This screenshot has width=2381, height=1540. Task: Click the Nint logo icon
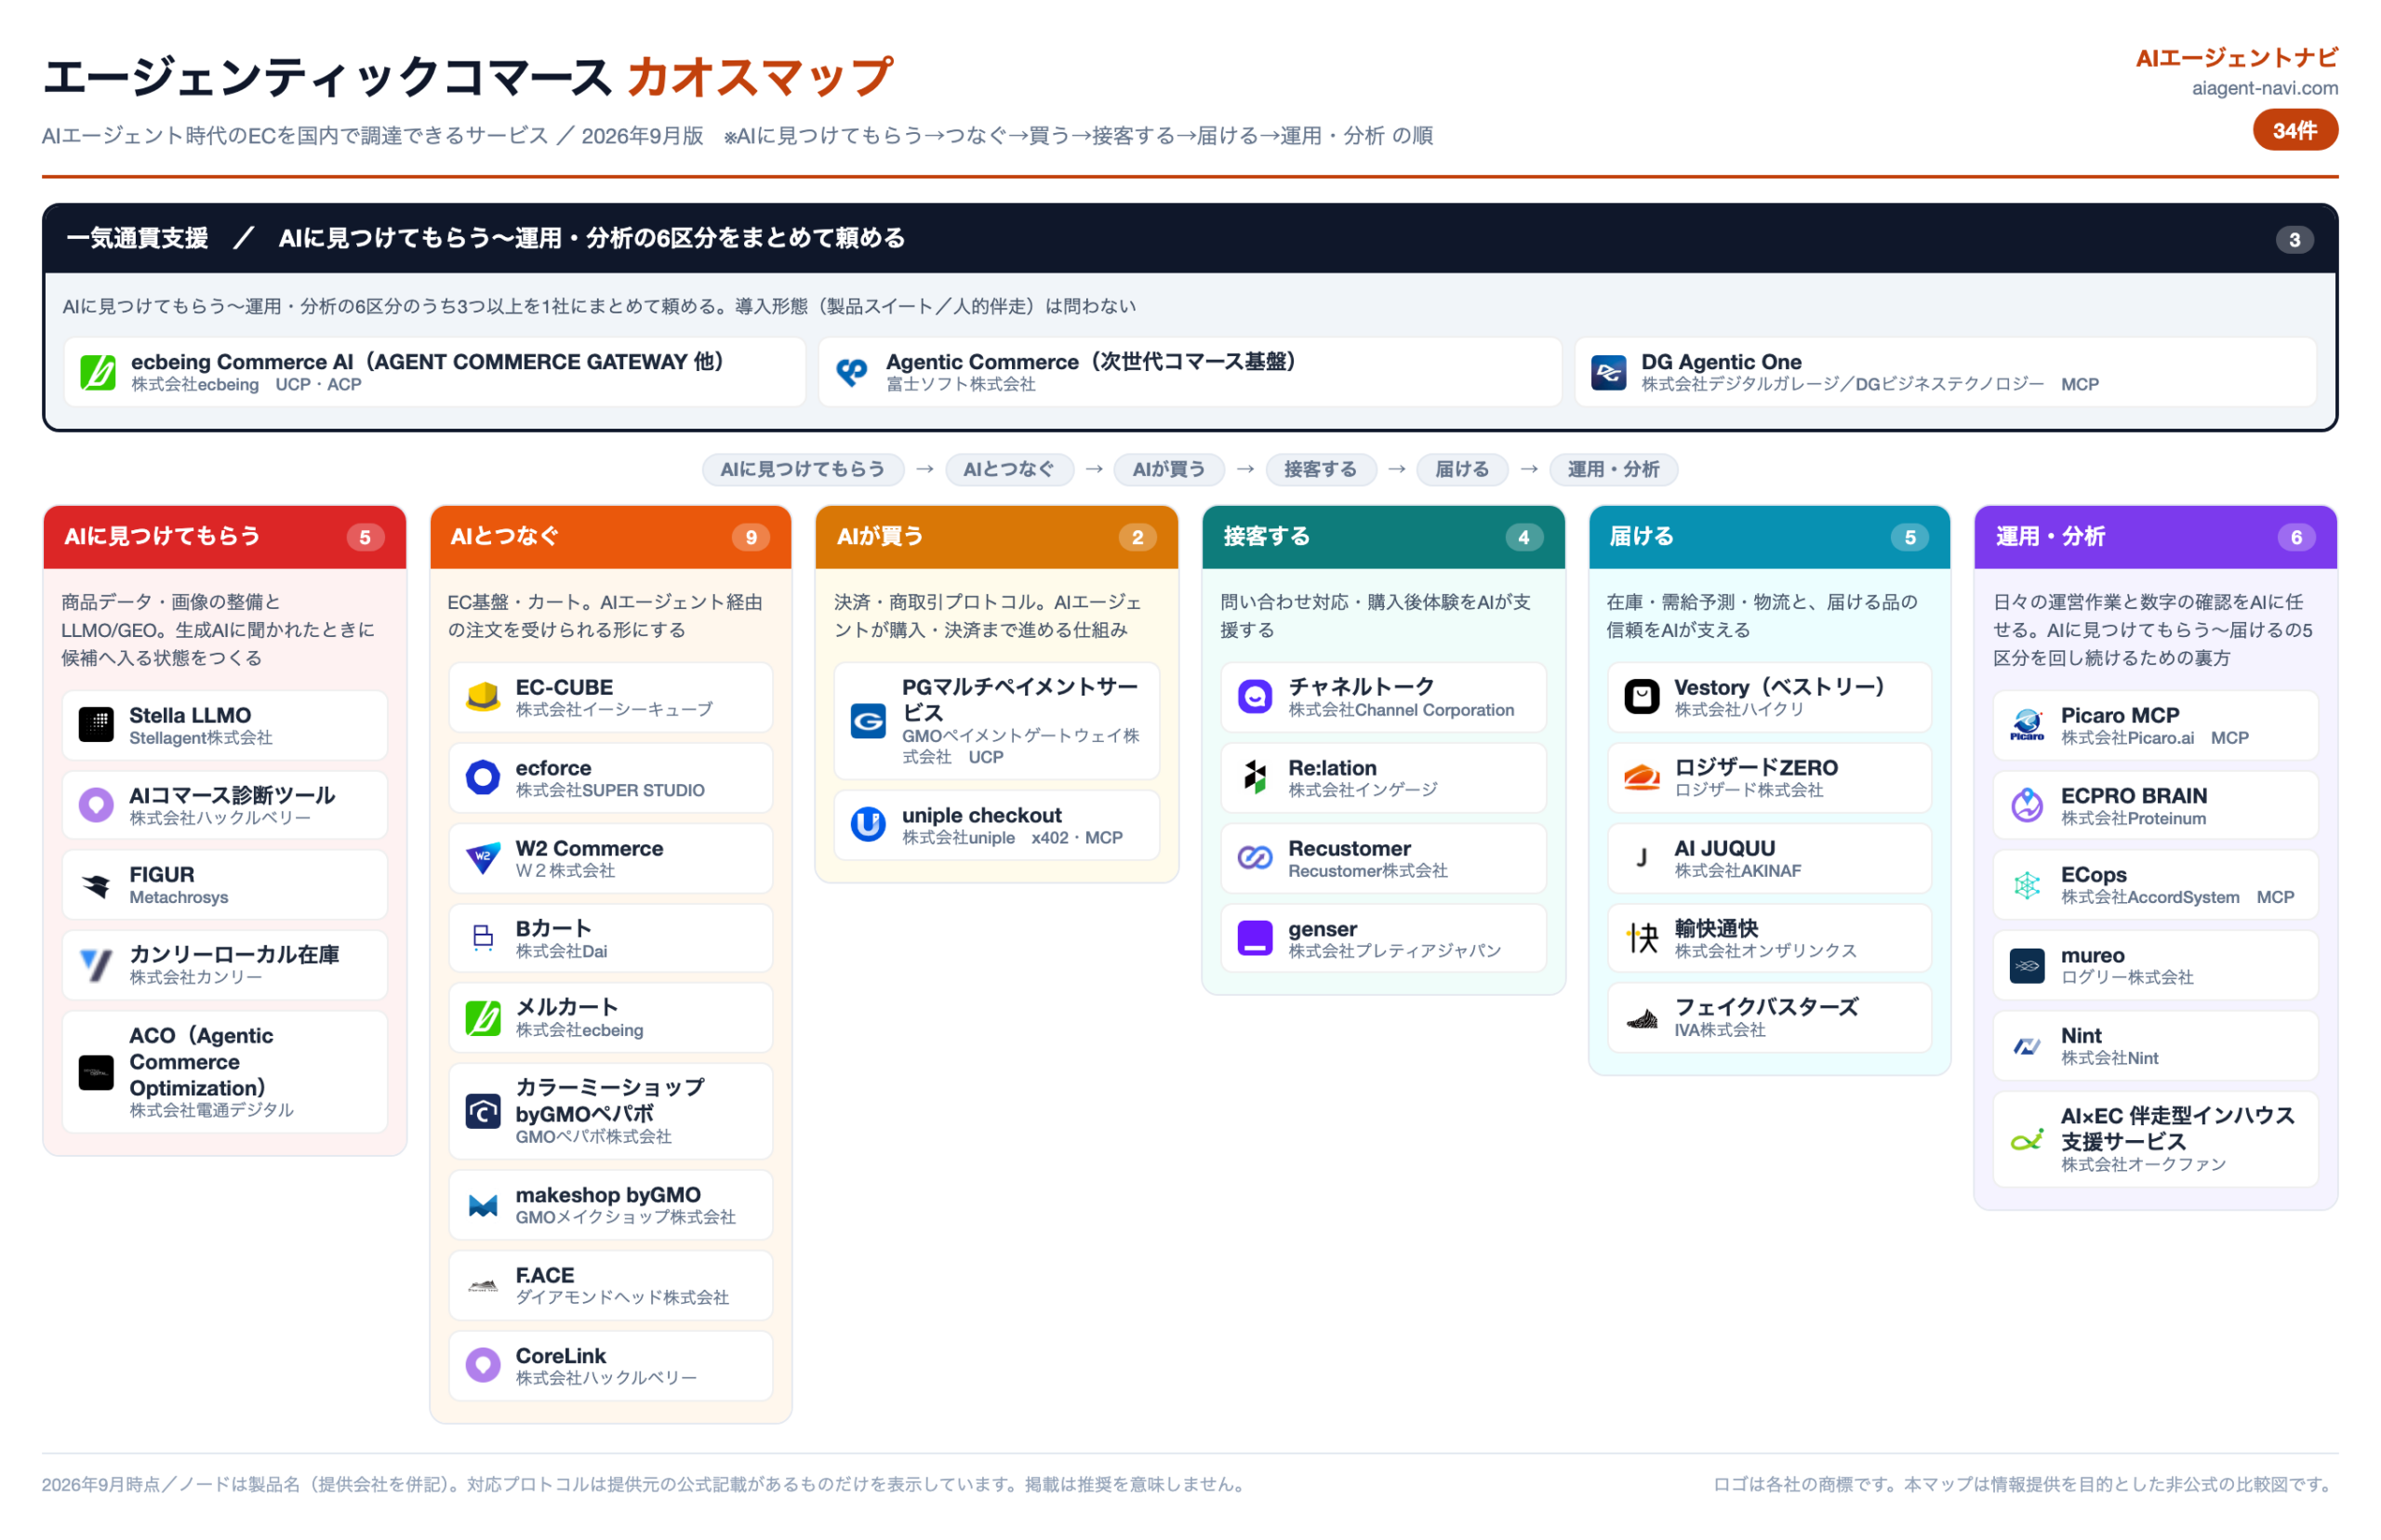tap(2027, 1046)
